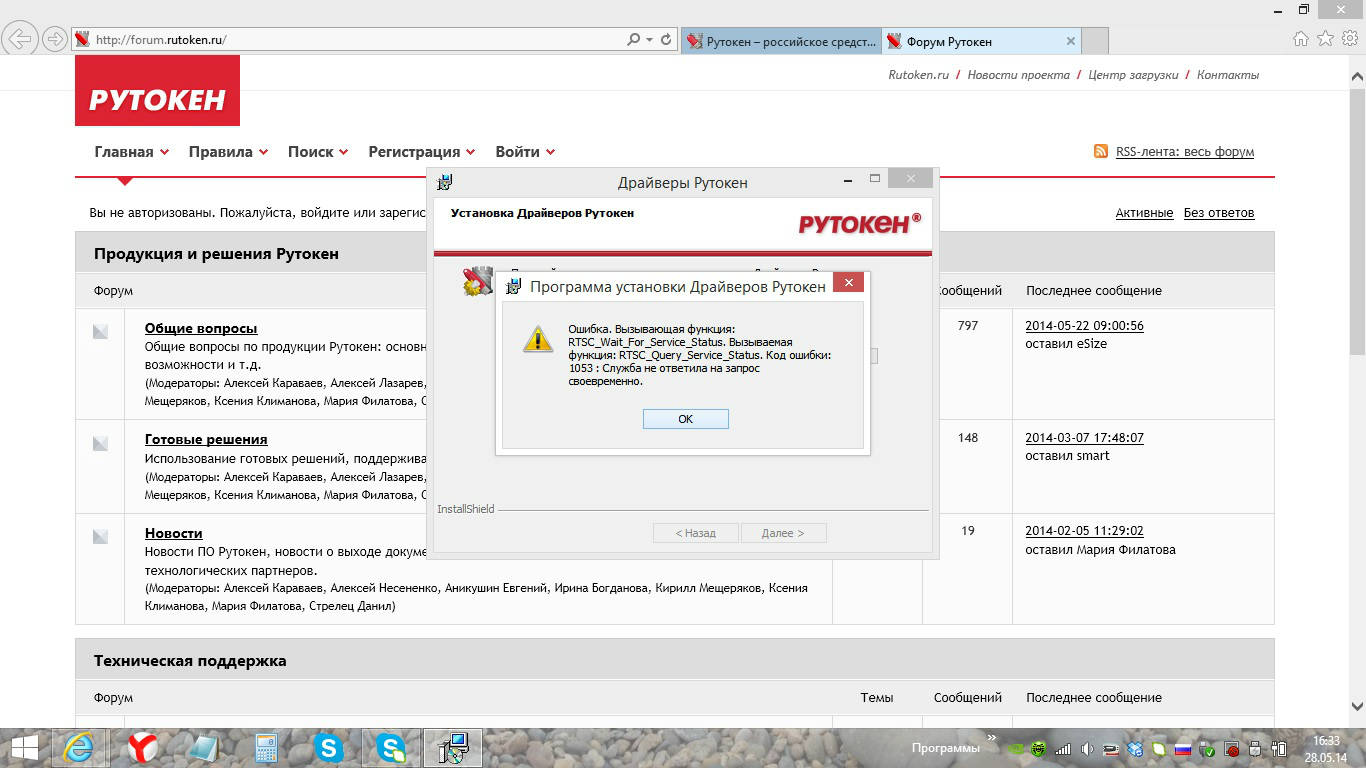Image resolution: width=1366 pixels, height=768 pixels.
Task: Click the page vertical scrollbar
Action: 1357,400
